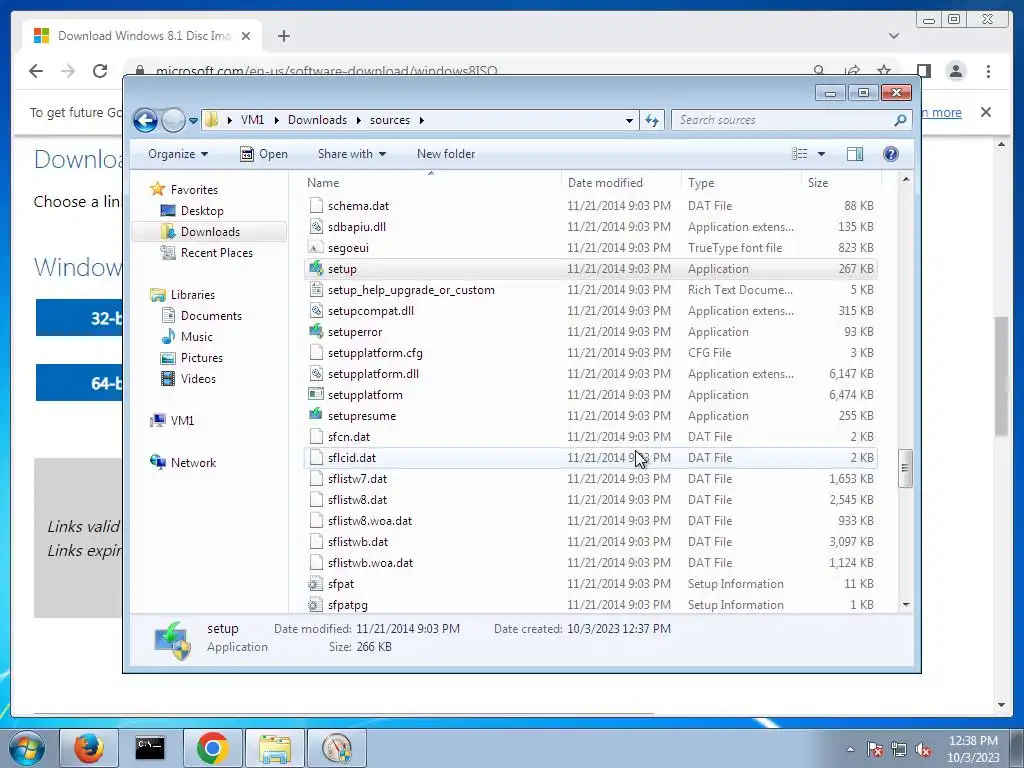Image resolution: width=1024 pixels, height=768 pixels.
Task: Open Desktop in Favorites
Action: click(202, 211)
